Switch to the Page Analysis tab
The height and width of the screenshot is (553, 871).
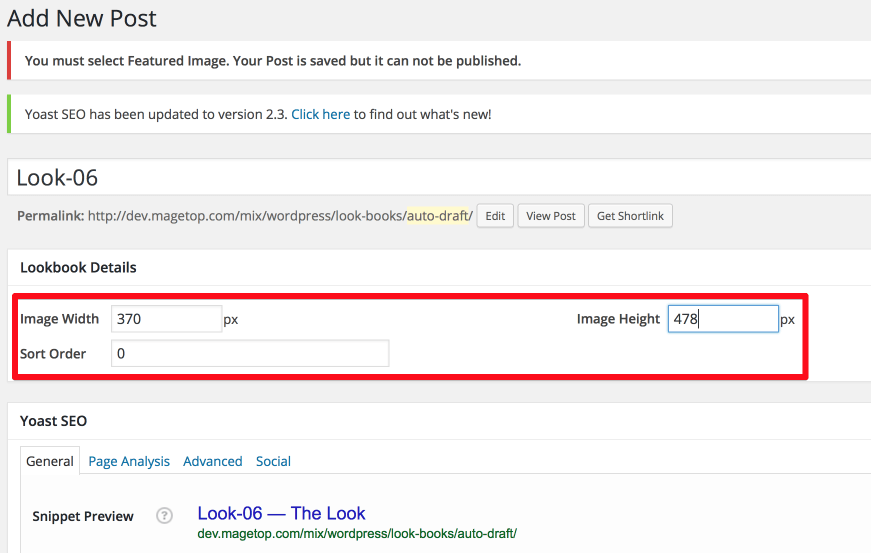(x=129, y=461)
